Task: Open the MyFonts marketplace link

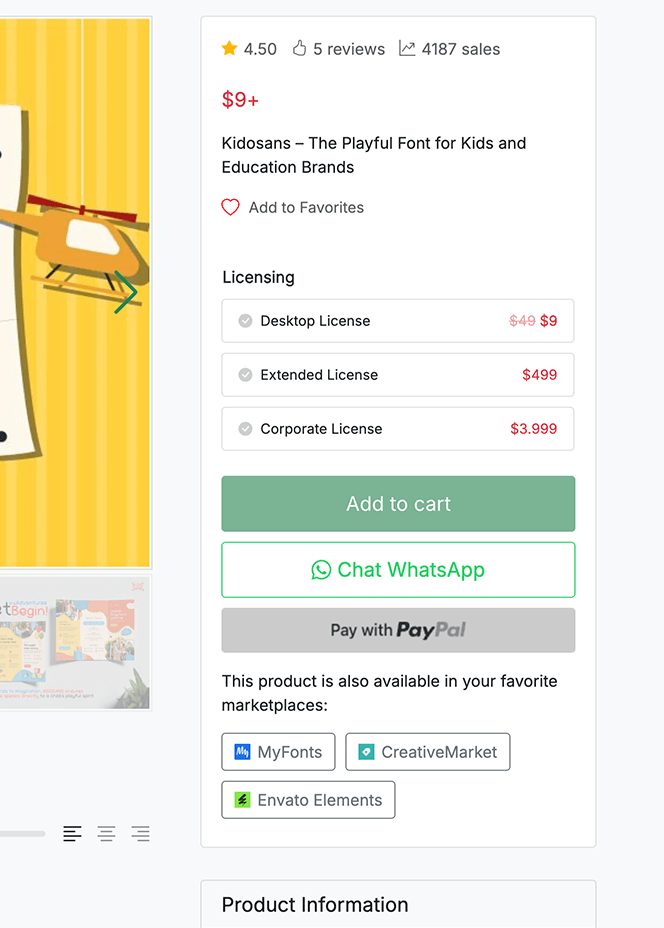Action: point(278,752)
